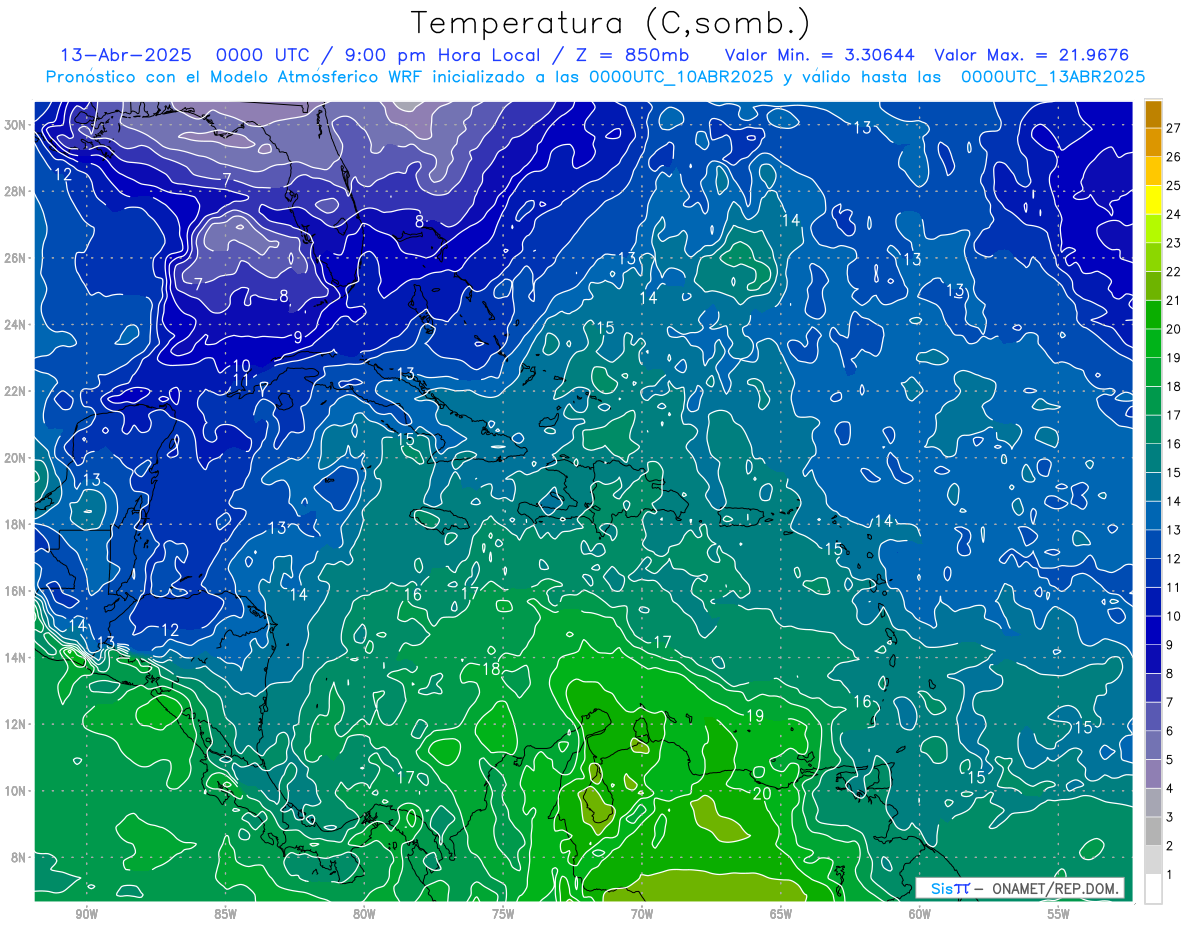Click the 10N latitude axis label
This screenshot has width=1200, height=927.
coord(17,790)
